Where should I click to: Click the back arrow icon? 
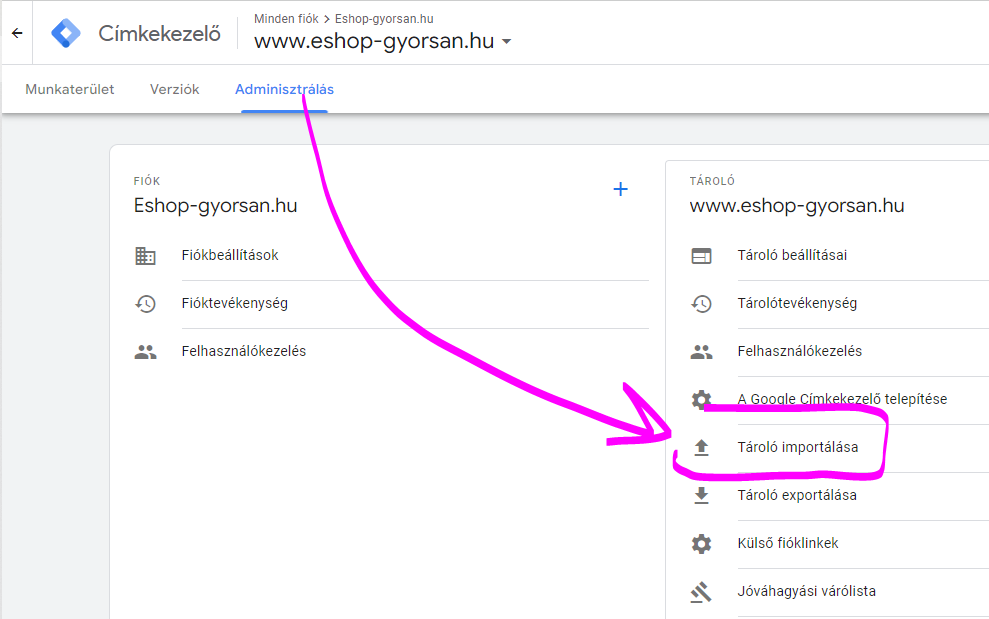[x=16, y=33]
